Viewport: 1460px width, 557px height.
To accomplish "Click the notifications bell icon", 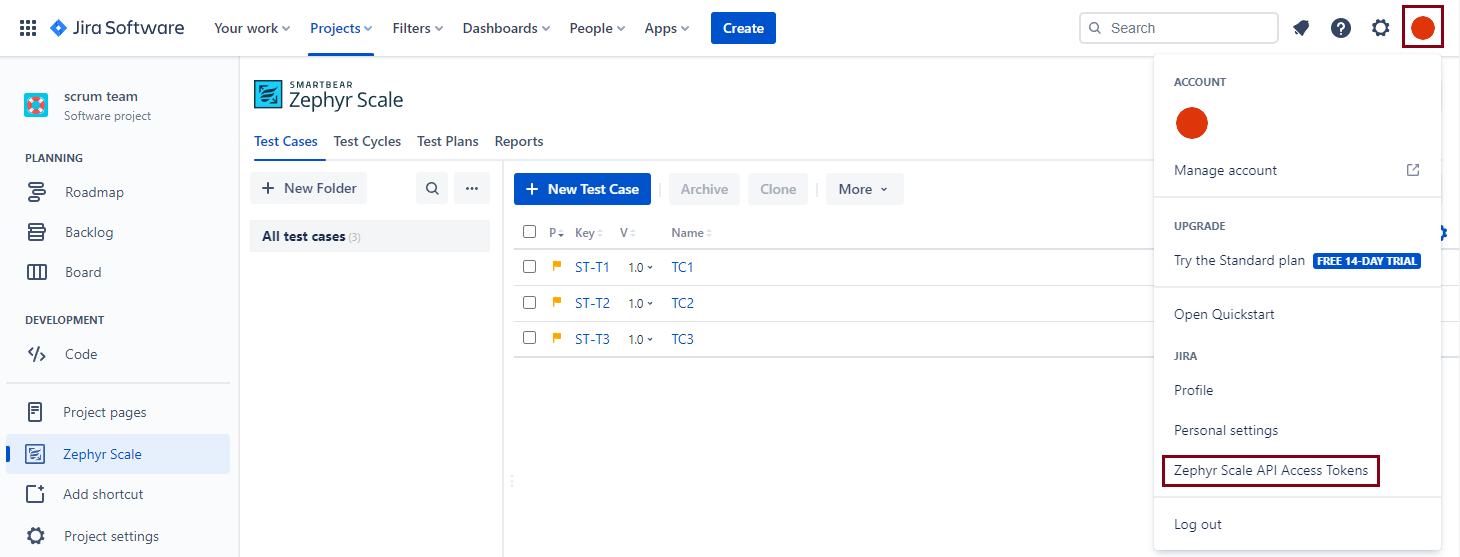I will pyautogui.click(x=1301, y=28).
